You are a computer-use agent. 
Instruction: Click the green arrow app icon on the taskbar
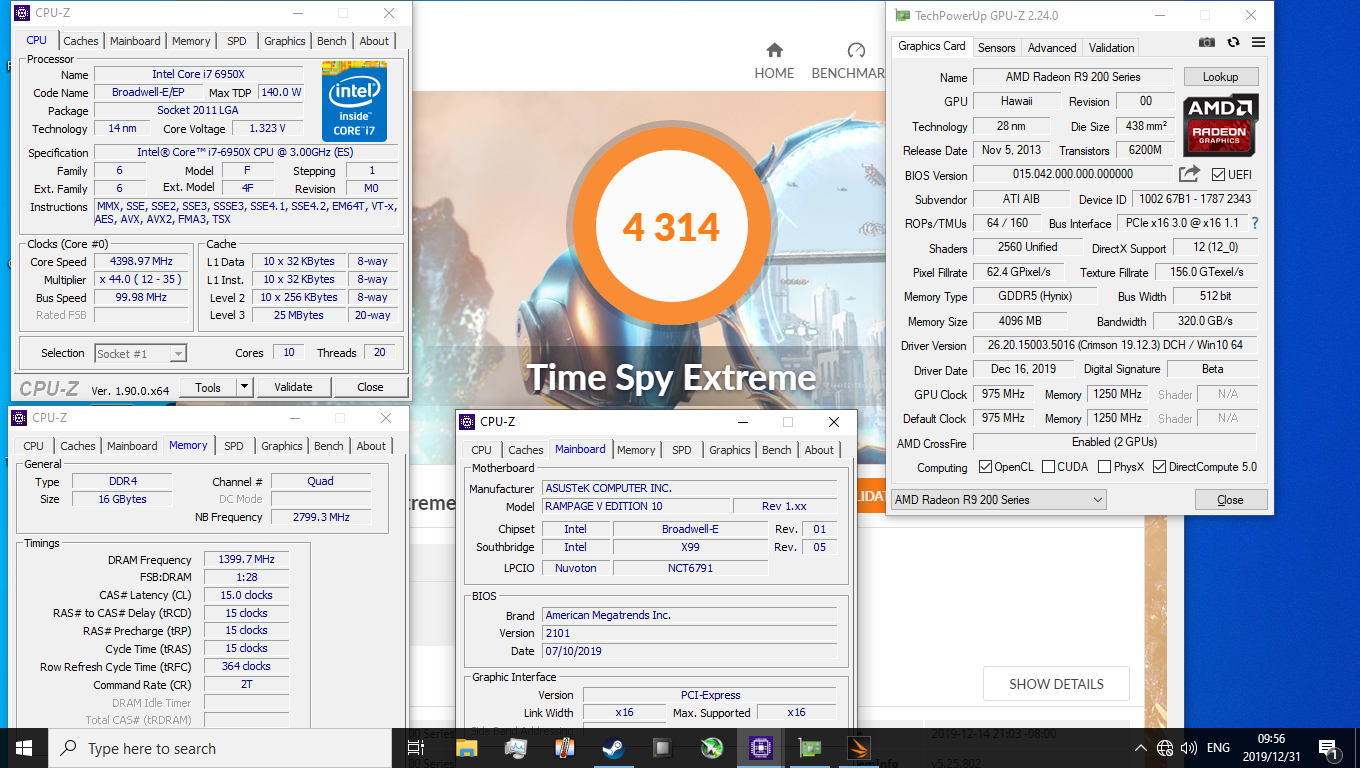coord(711,748)
